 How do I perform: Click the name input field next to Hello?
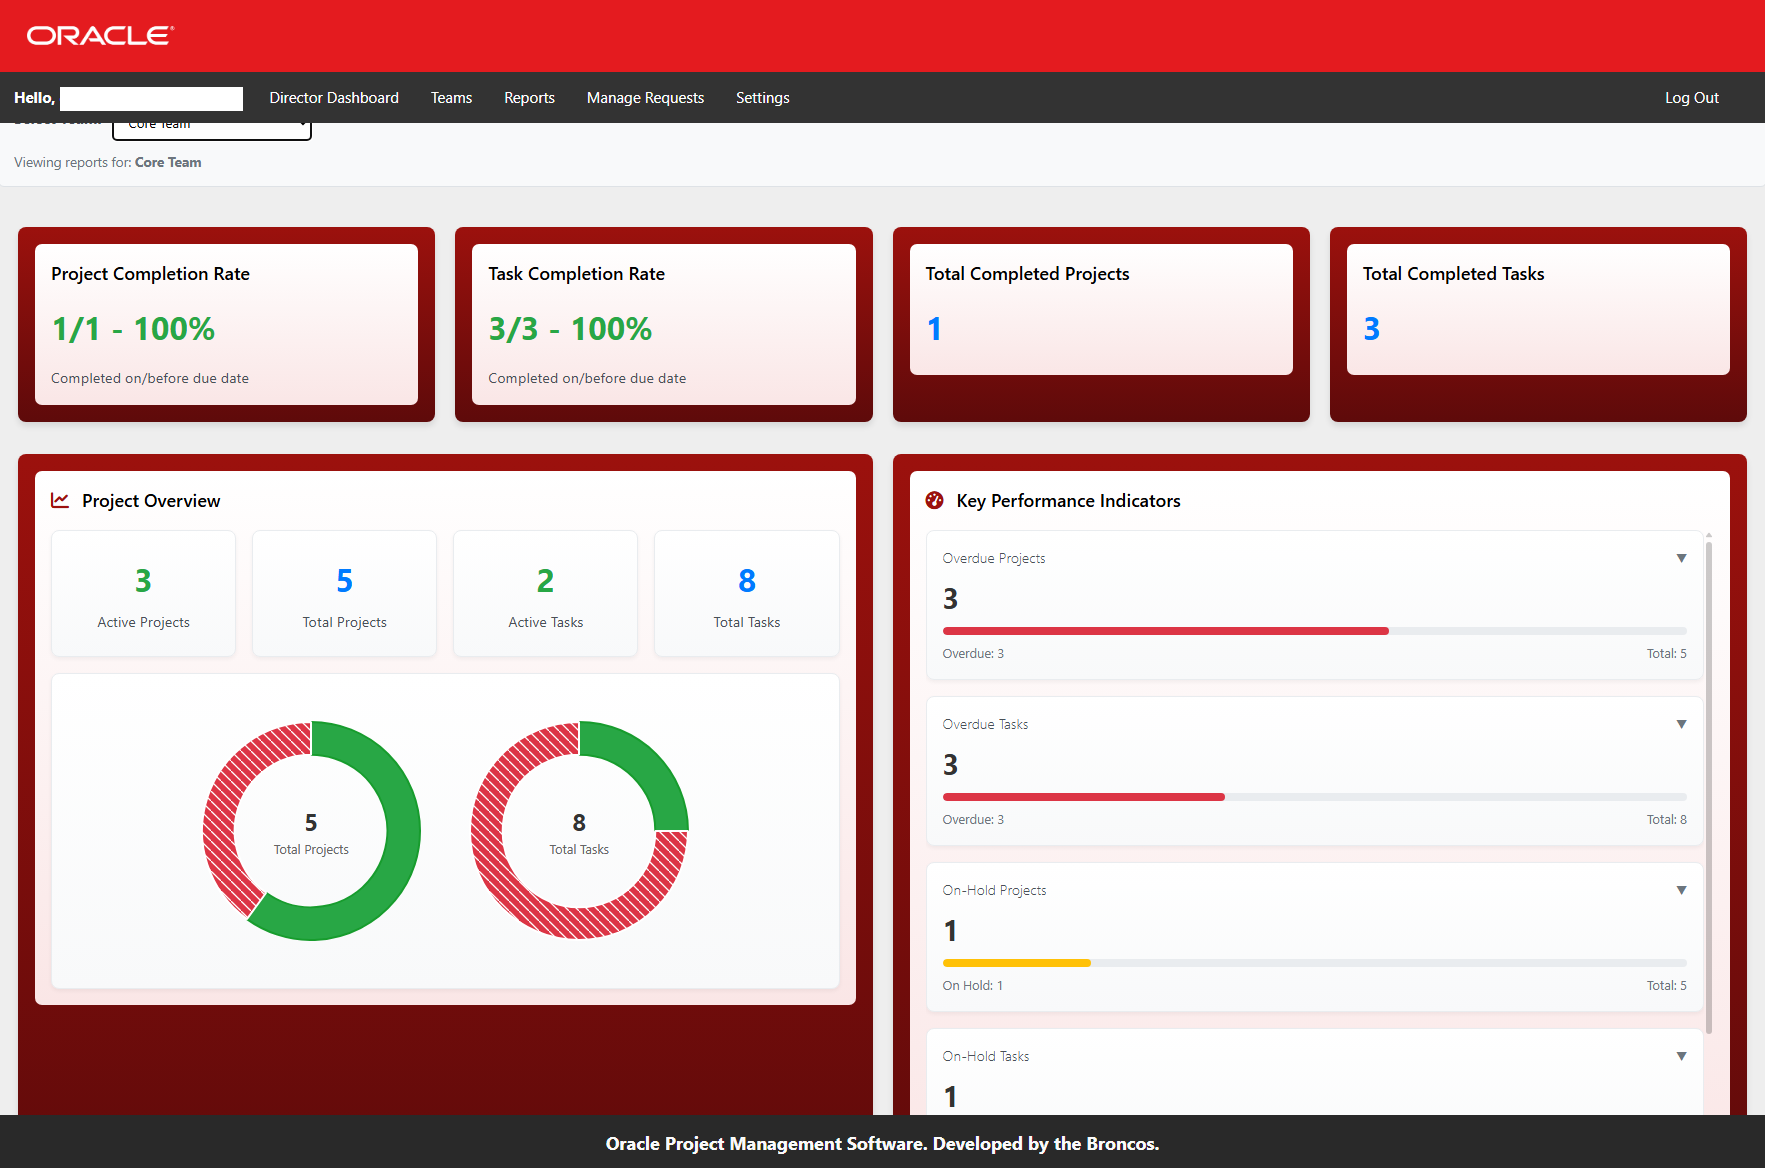click(150, 97)
